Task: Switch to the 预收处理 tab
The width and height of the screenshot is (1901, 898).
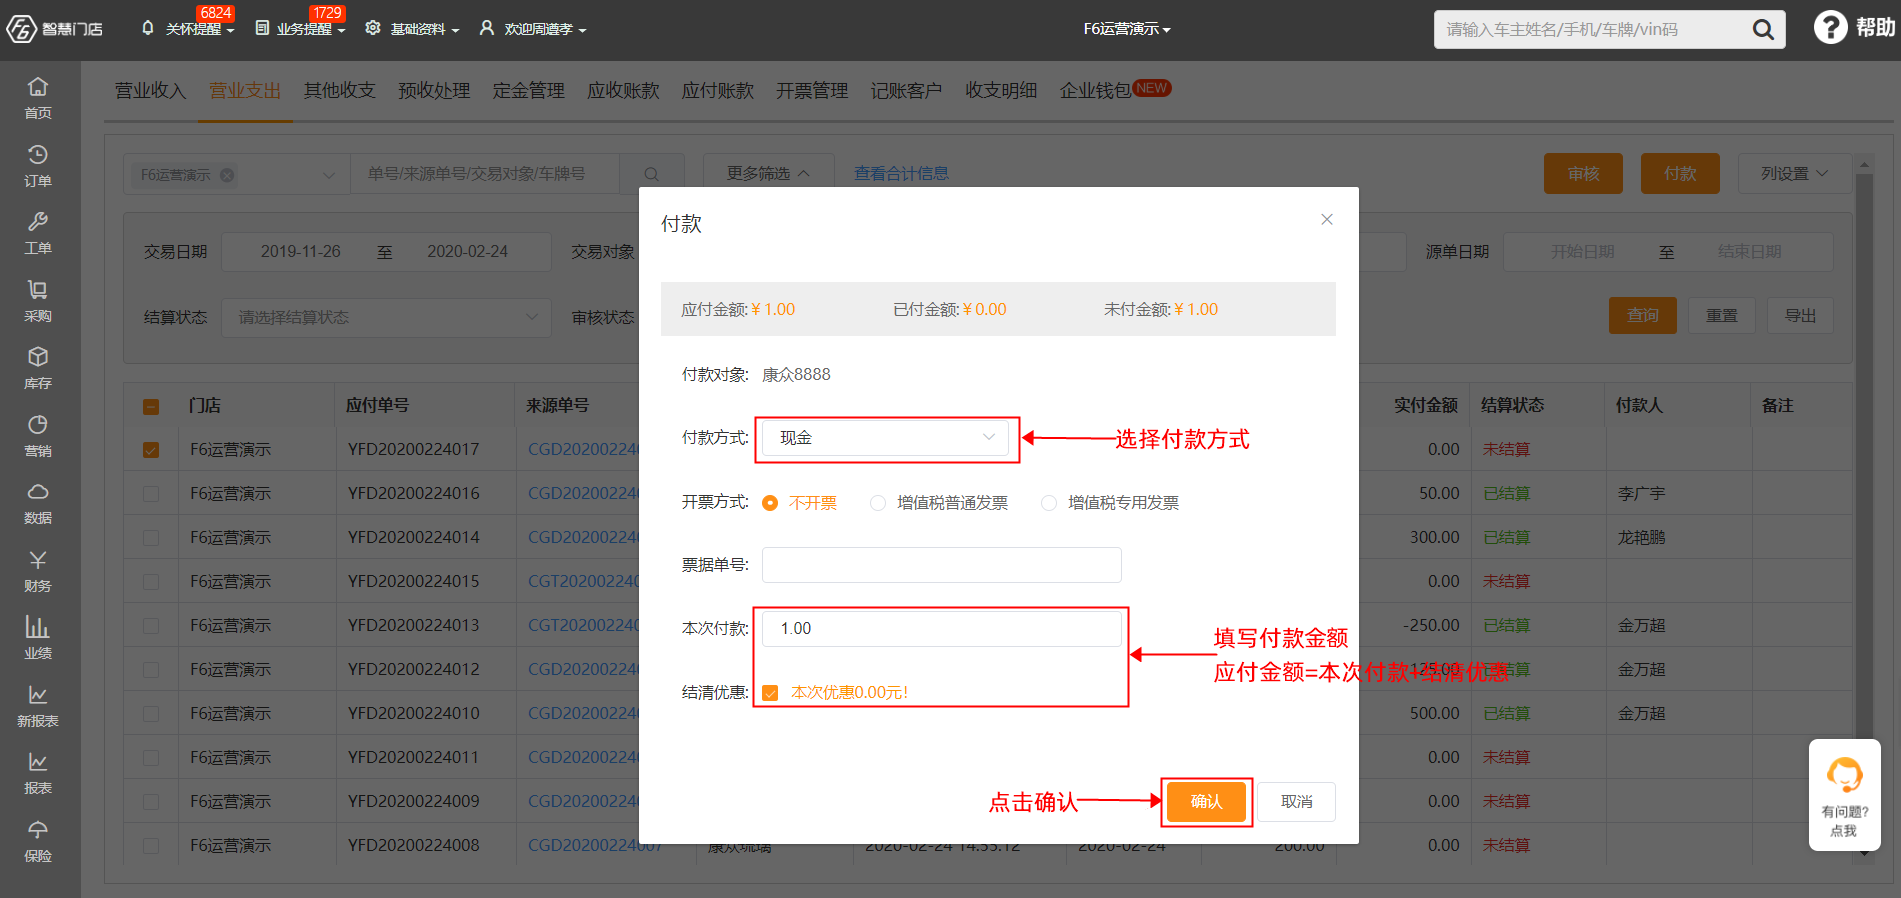Action: click(x=434, y=91)
